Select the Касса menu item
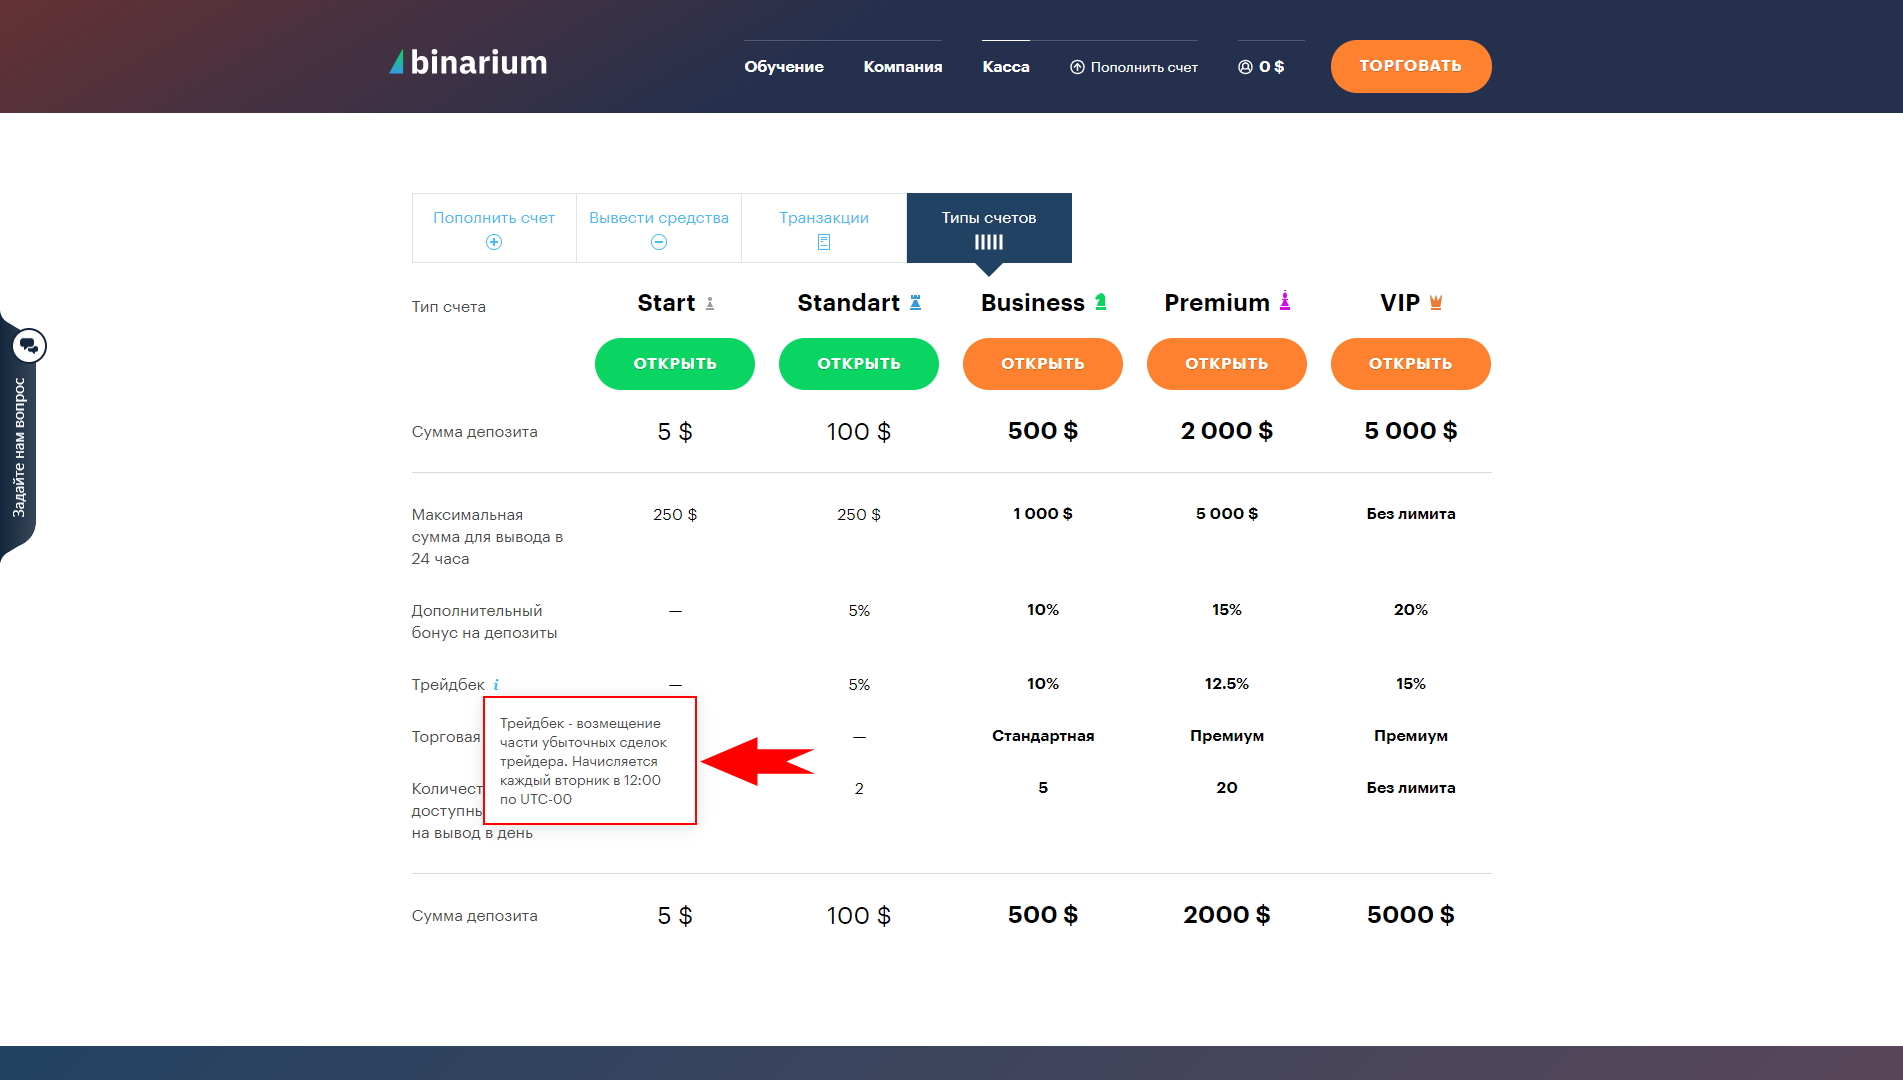This screenshot has width=1903, height=1080. (1005, 67)
